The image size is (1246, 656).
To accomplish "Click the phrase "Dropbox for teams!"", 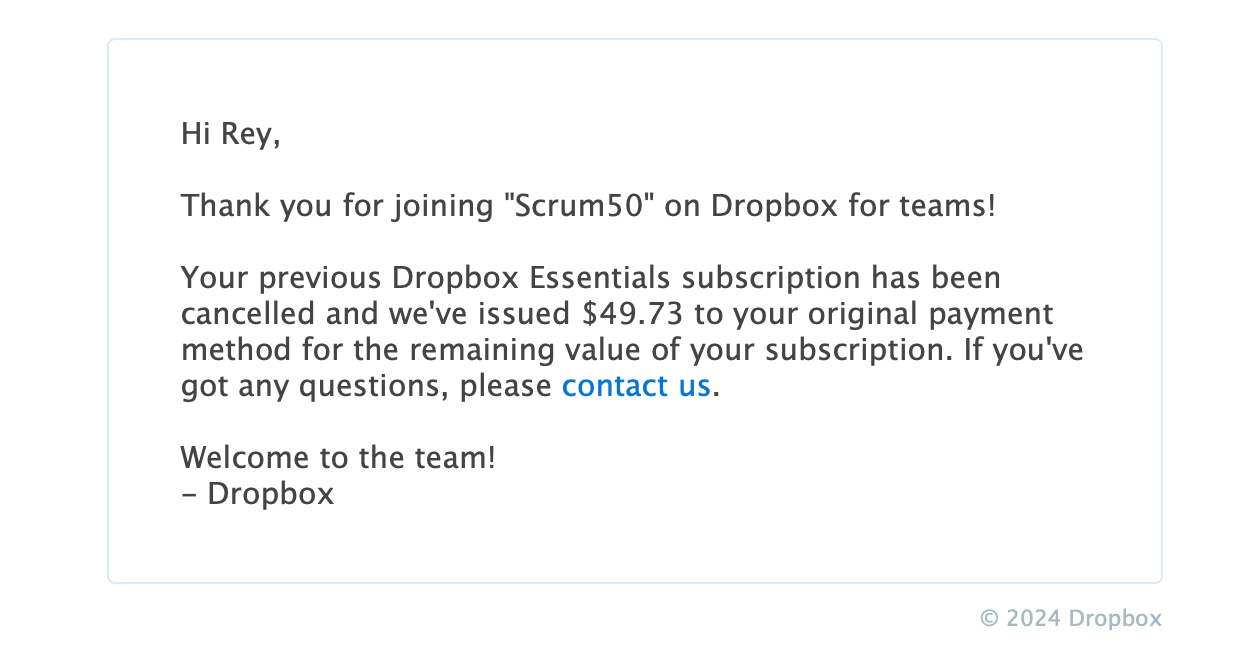I will (x=853, y=207).
